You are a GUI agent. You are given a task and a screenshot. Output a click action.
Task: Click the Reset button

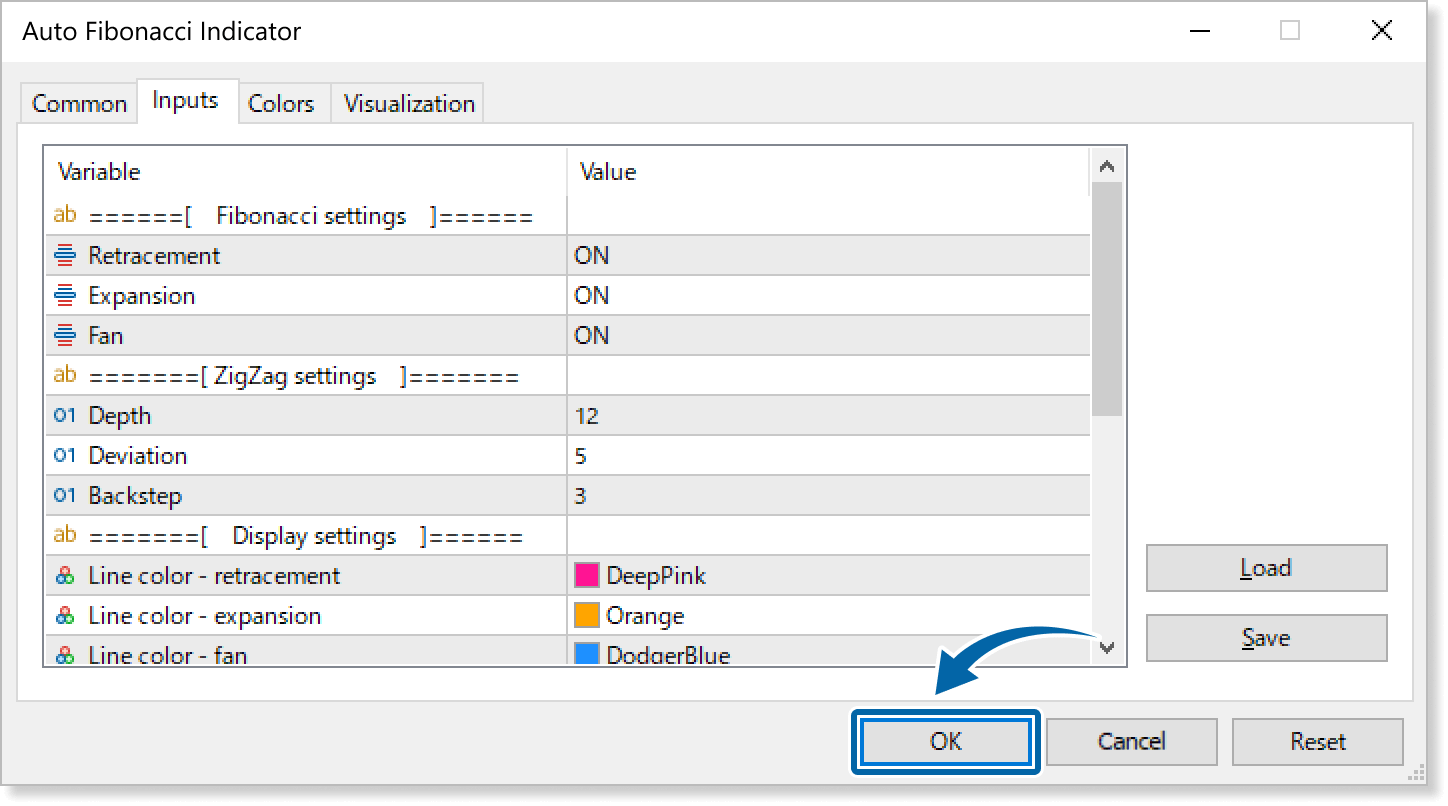pyautogui.click(x=1318, y=742)
